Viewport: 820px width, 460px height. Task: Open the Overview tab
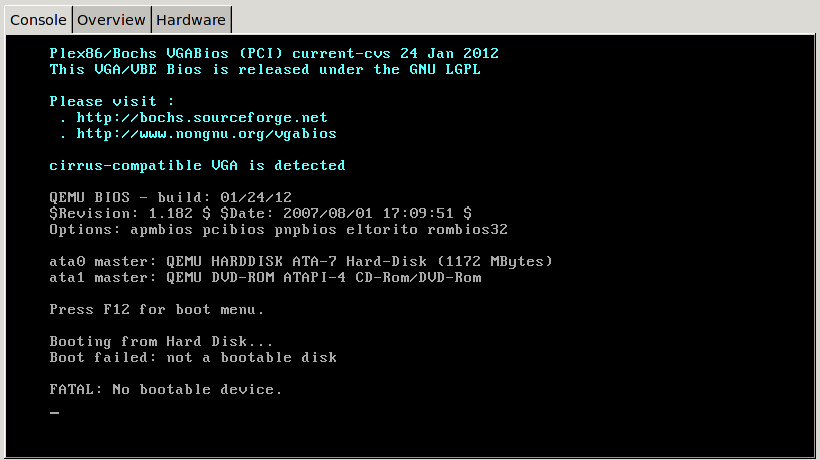point(112,19)
